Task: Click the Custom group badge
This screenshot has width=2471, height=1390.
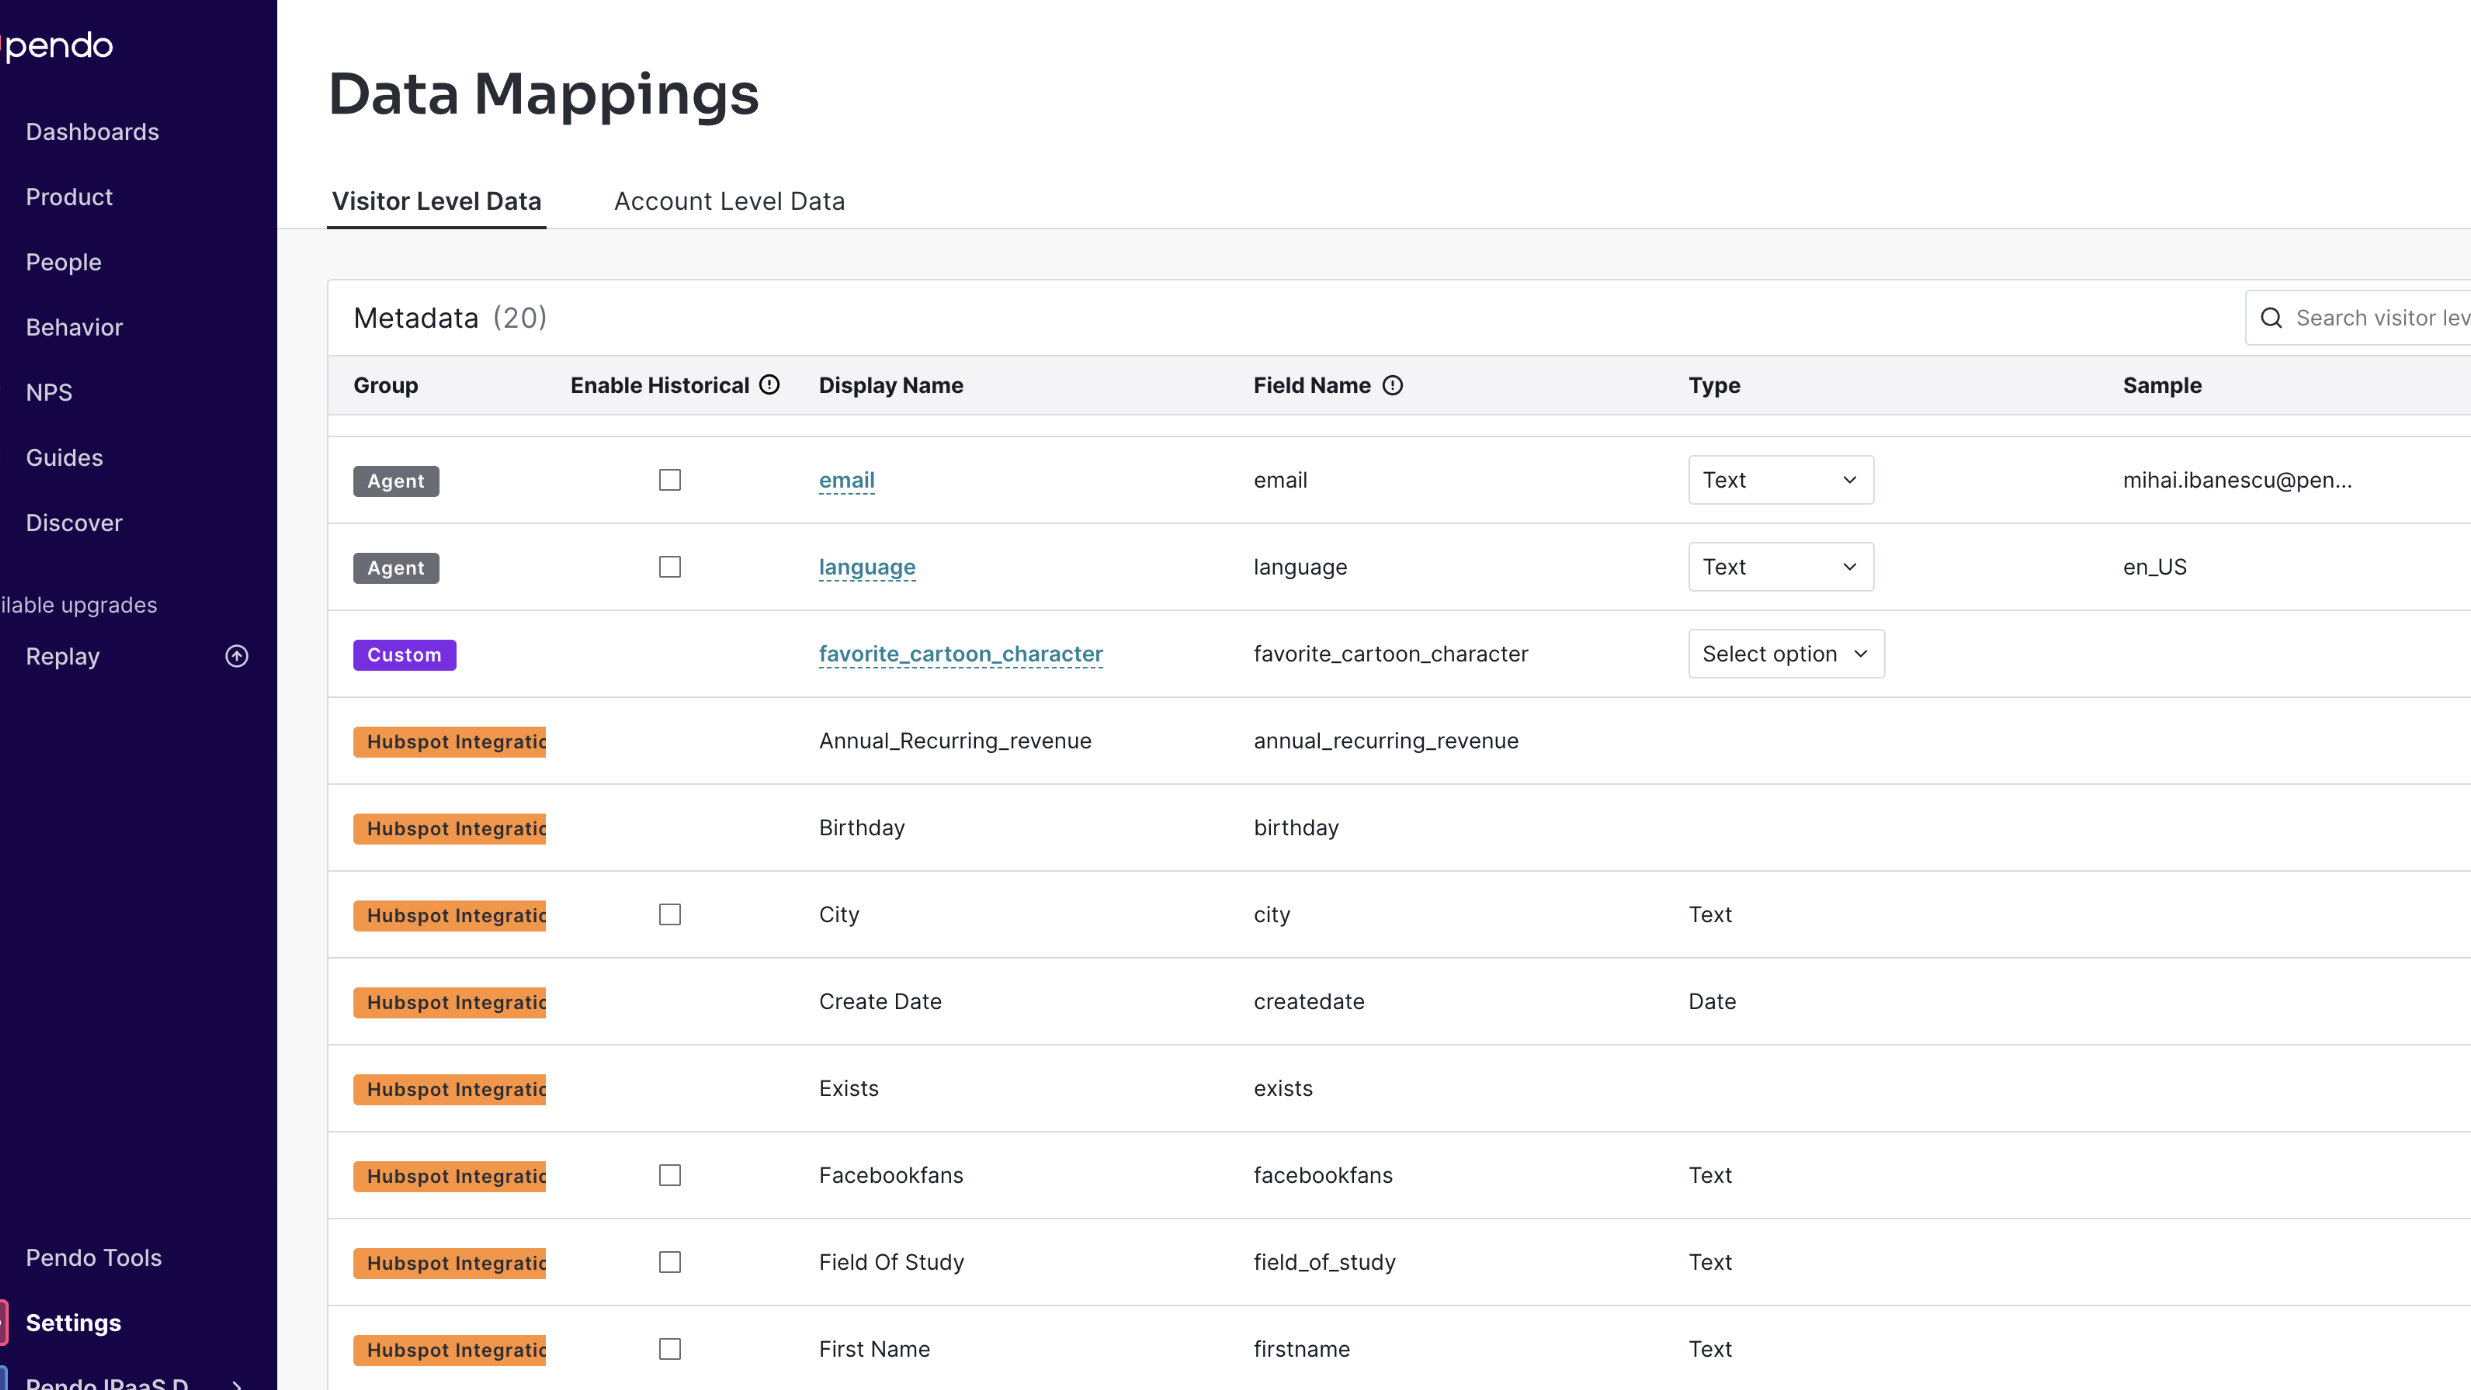Action: [404, 655]
